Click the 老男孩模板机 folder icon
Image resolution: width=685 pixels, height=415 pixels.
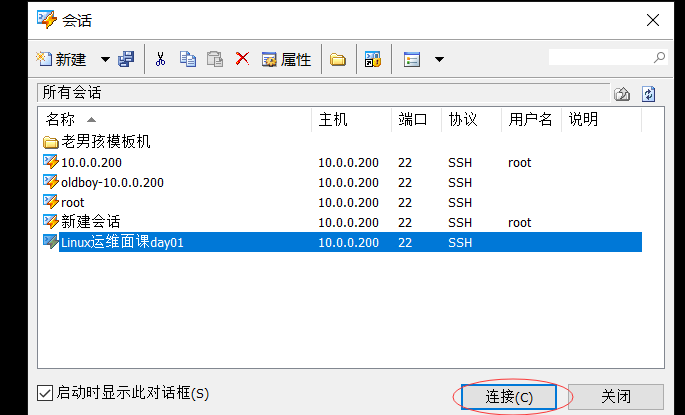pyautogui.click(x=51, y=142)
